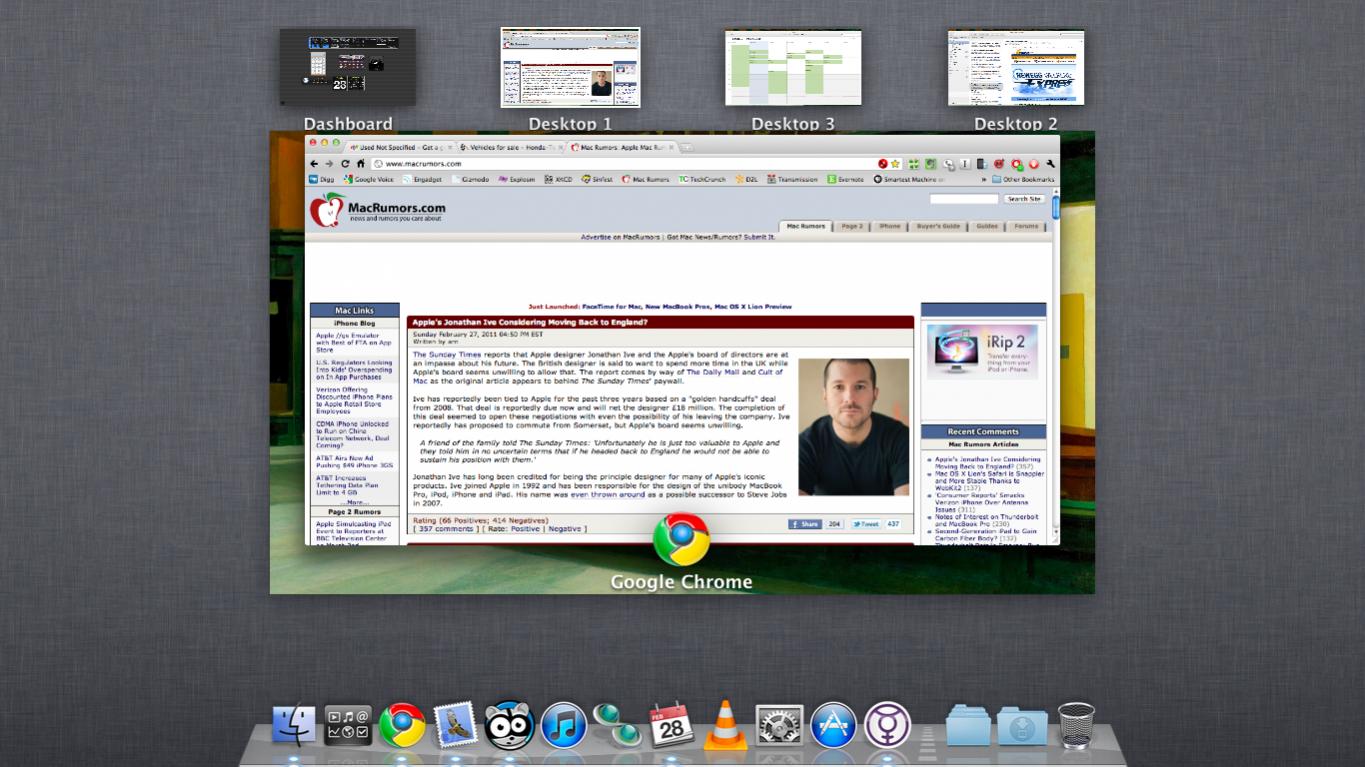Click the Jonathan Ive photo in the article
The image size is (1365, 767).
pyautogui.click(x=854, y=427)
